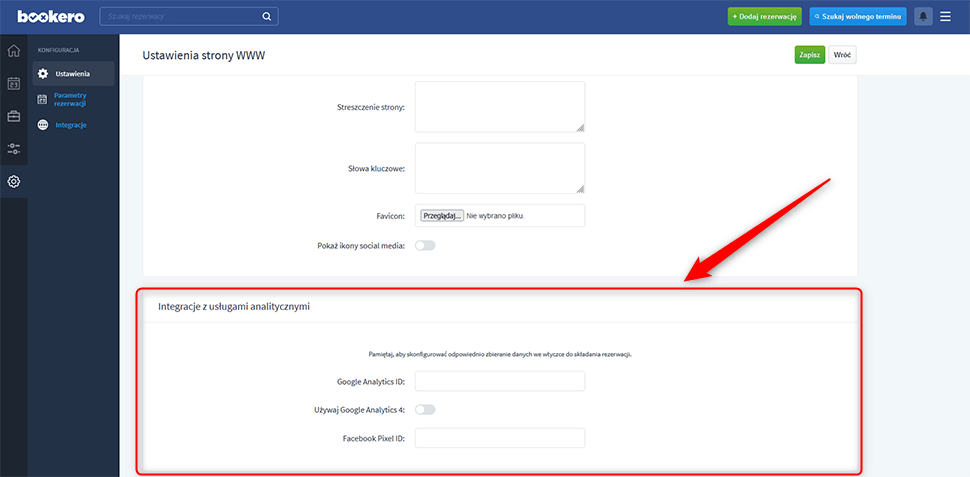The width and height of the screenshot is (970, 477).
Task: Click Integracje z usługami analitycznymi heading
Action: point(234,306)
